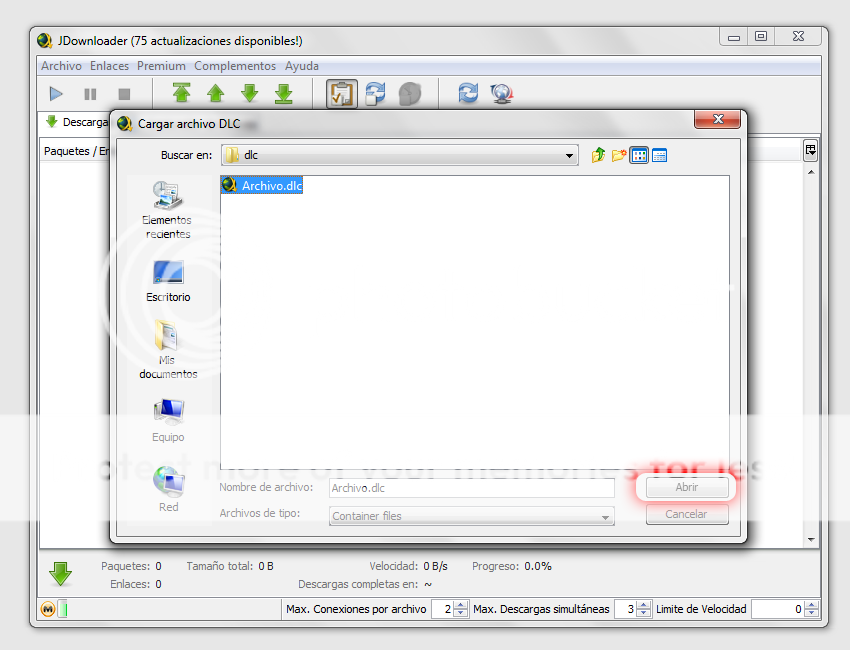Image resolution: width=850 pixels, height=650 pixels.
Task: Toggle the greyed premium toolbar button
Action: (410, 94)
